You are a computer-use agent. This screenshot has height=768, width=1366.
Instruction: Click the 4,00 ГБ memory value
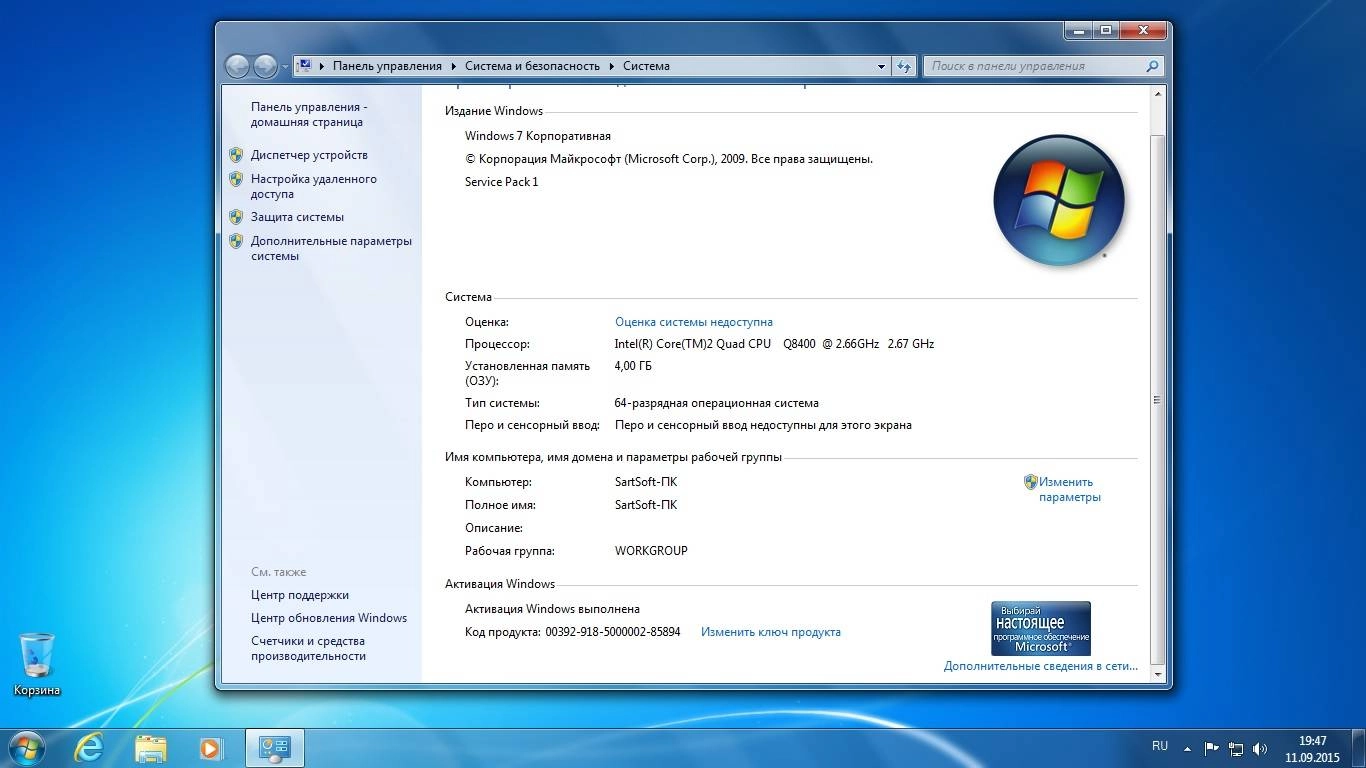pos(633,366)
